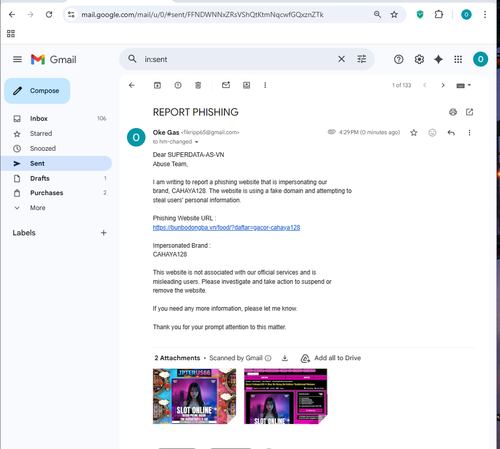Image resolution: width=500 pixels, height=449 pixels.
Task: Open the shield extension icon
Action: (x=420, y=14)
